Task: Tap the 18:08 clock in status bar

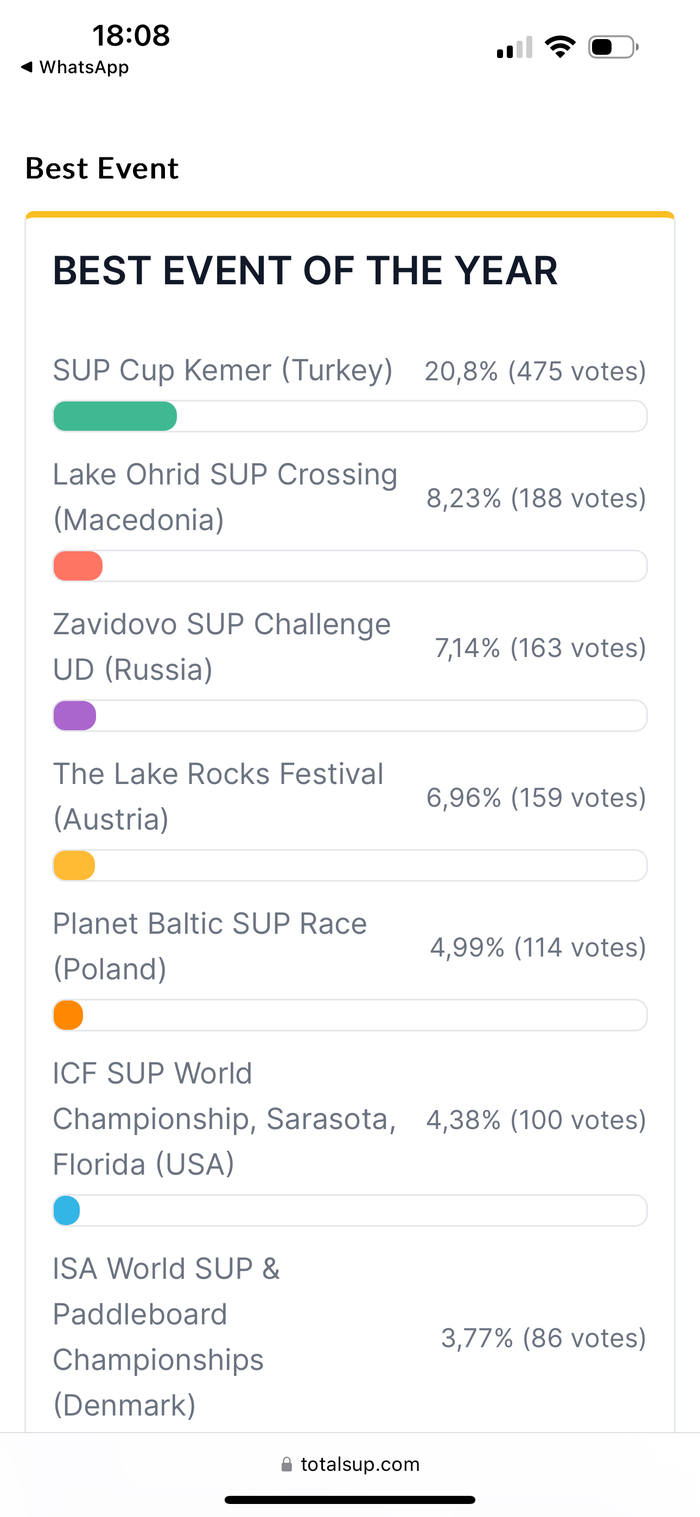Action: point(131,36)
